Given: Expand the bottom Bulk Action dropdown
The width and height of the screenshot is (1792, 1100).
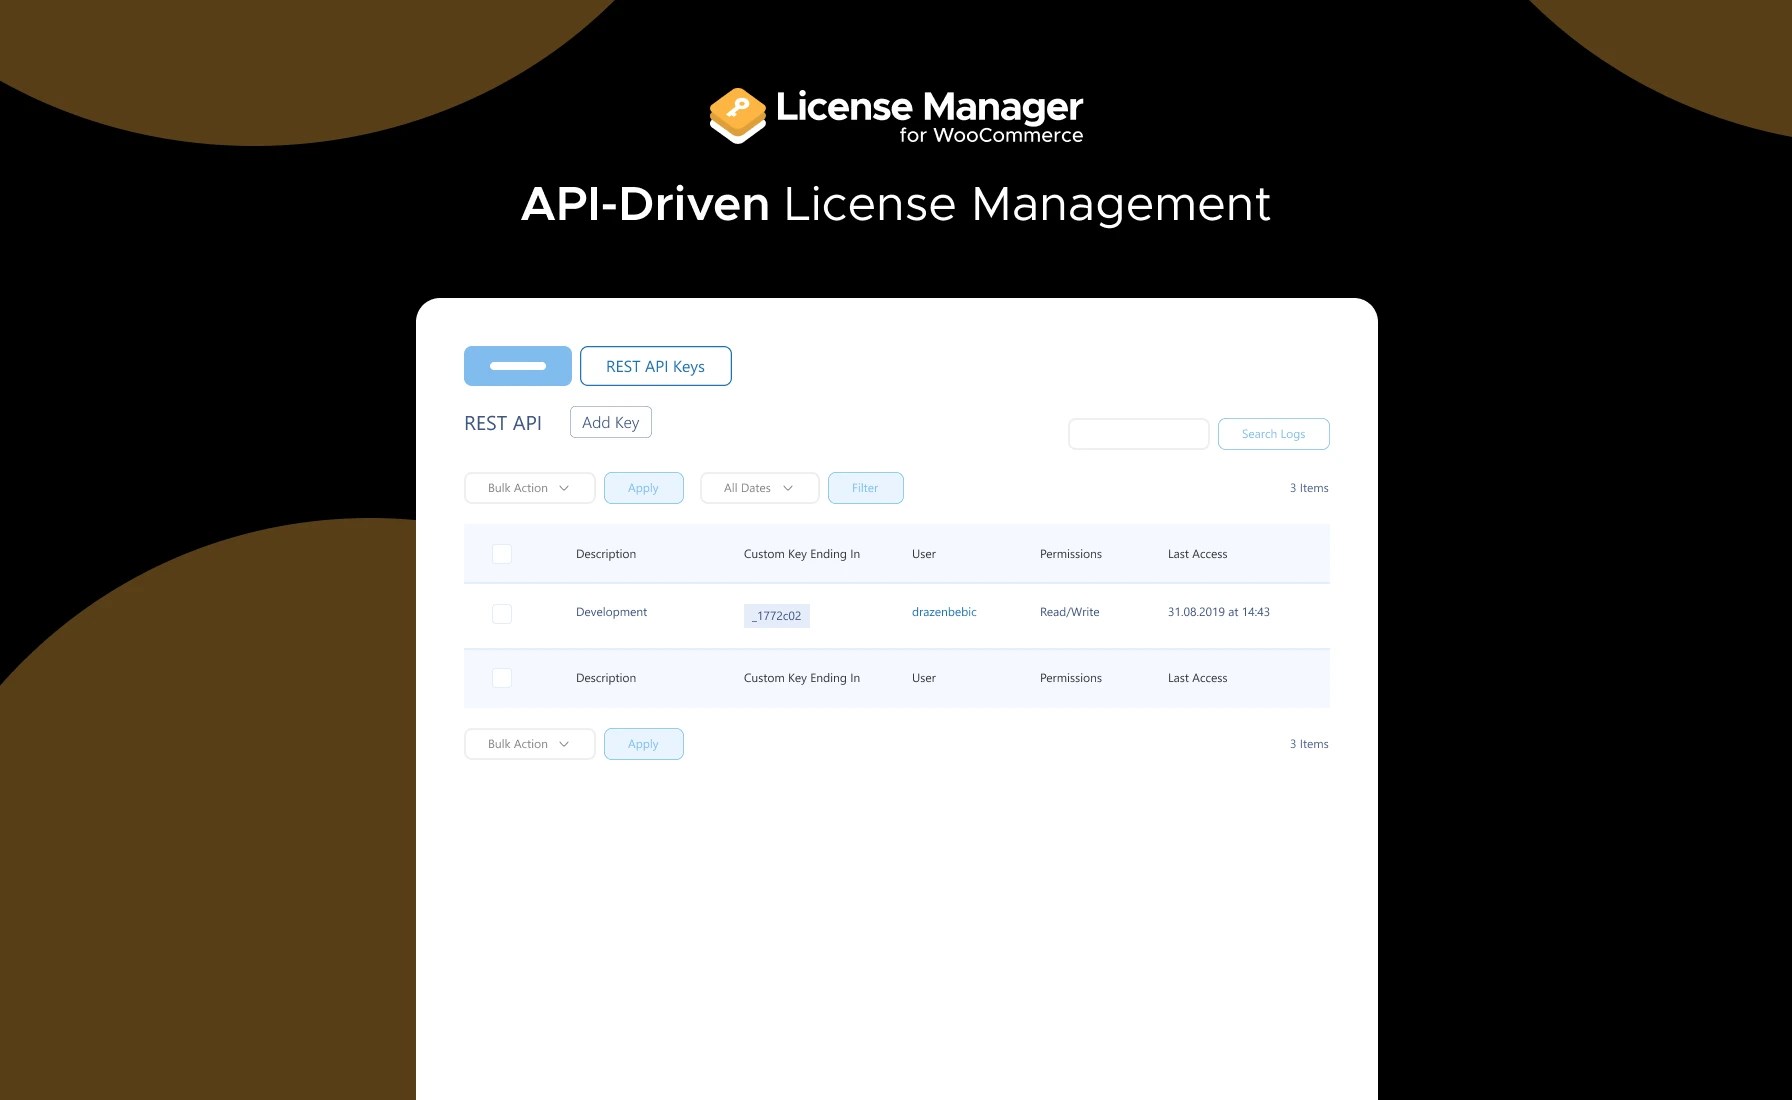Looking at the screenshot, I should pyautogui.click(x=529, y=744).
